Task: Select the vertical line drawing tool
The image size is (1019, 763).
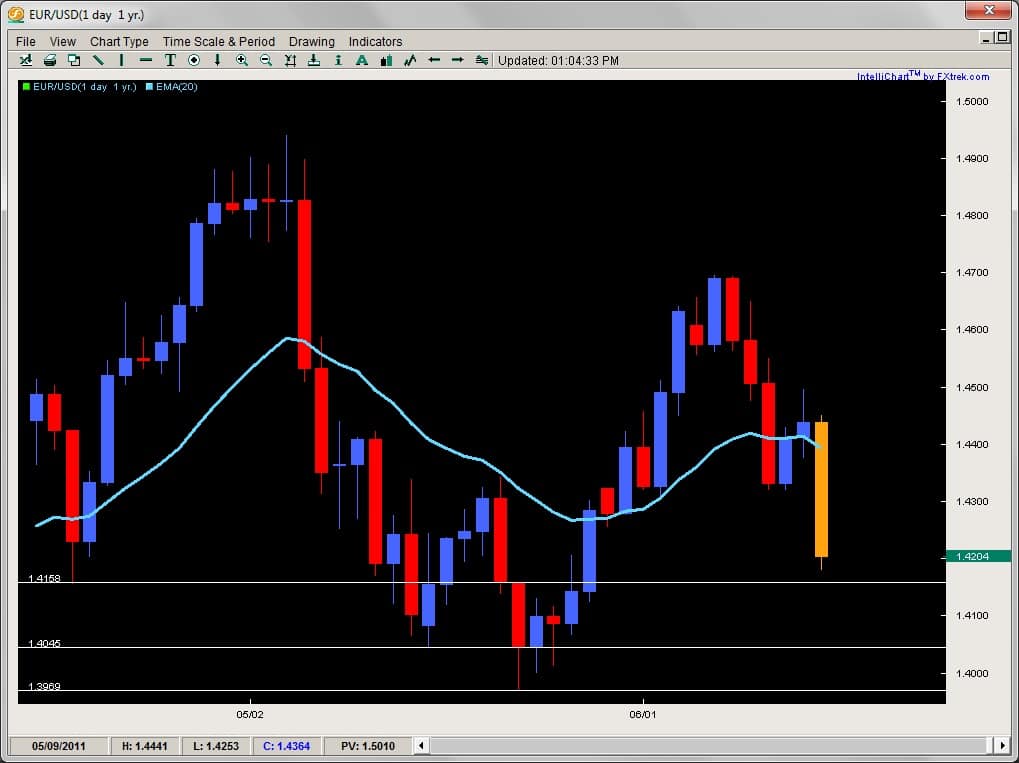Action: click(122, 60)
